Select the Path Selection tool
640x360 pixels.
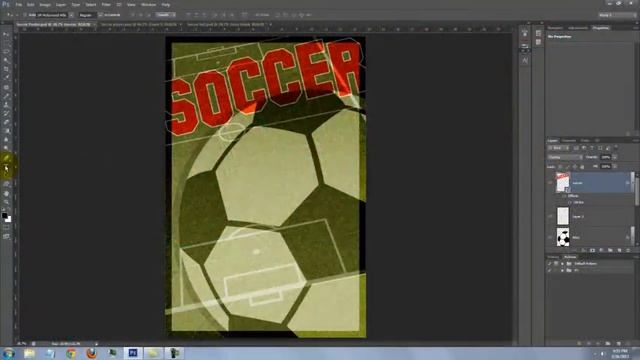[6, 176]
